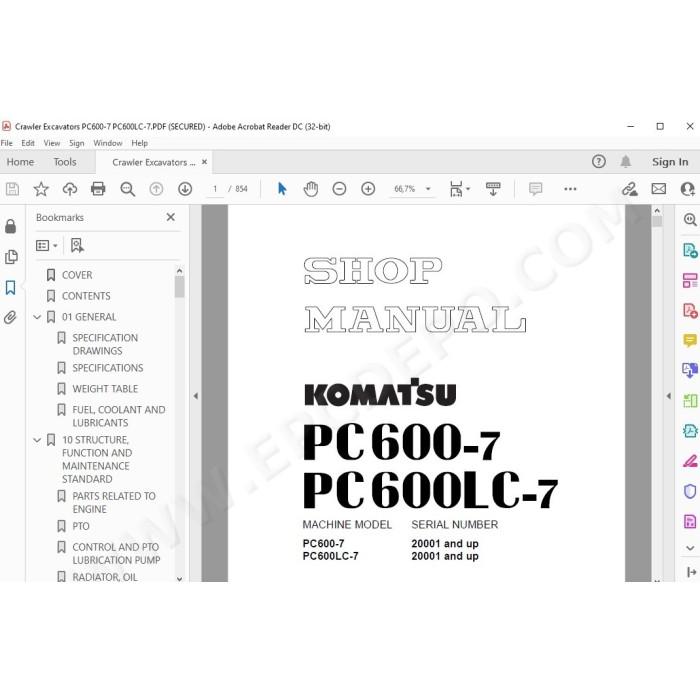Click the star bookmark icon in toolbar
Image resolution: width=700 pixels, height=700 pixels.
41,189
